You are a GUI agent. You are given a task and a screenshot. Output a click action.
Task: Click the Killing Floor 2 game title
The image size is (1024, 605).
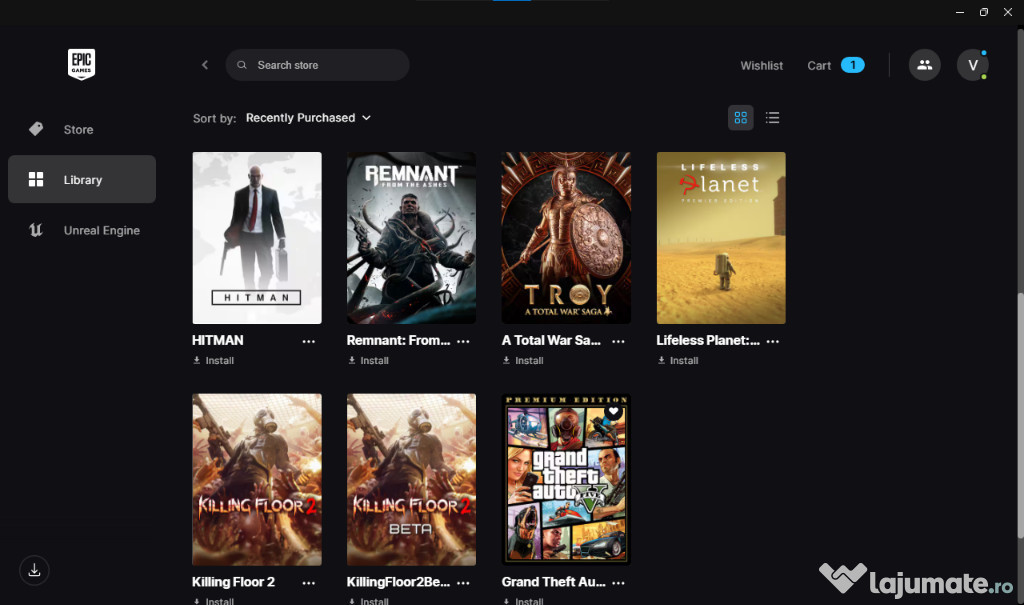pos(233,582)
